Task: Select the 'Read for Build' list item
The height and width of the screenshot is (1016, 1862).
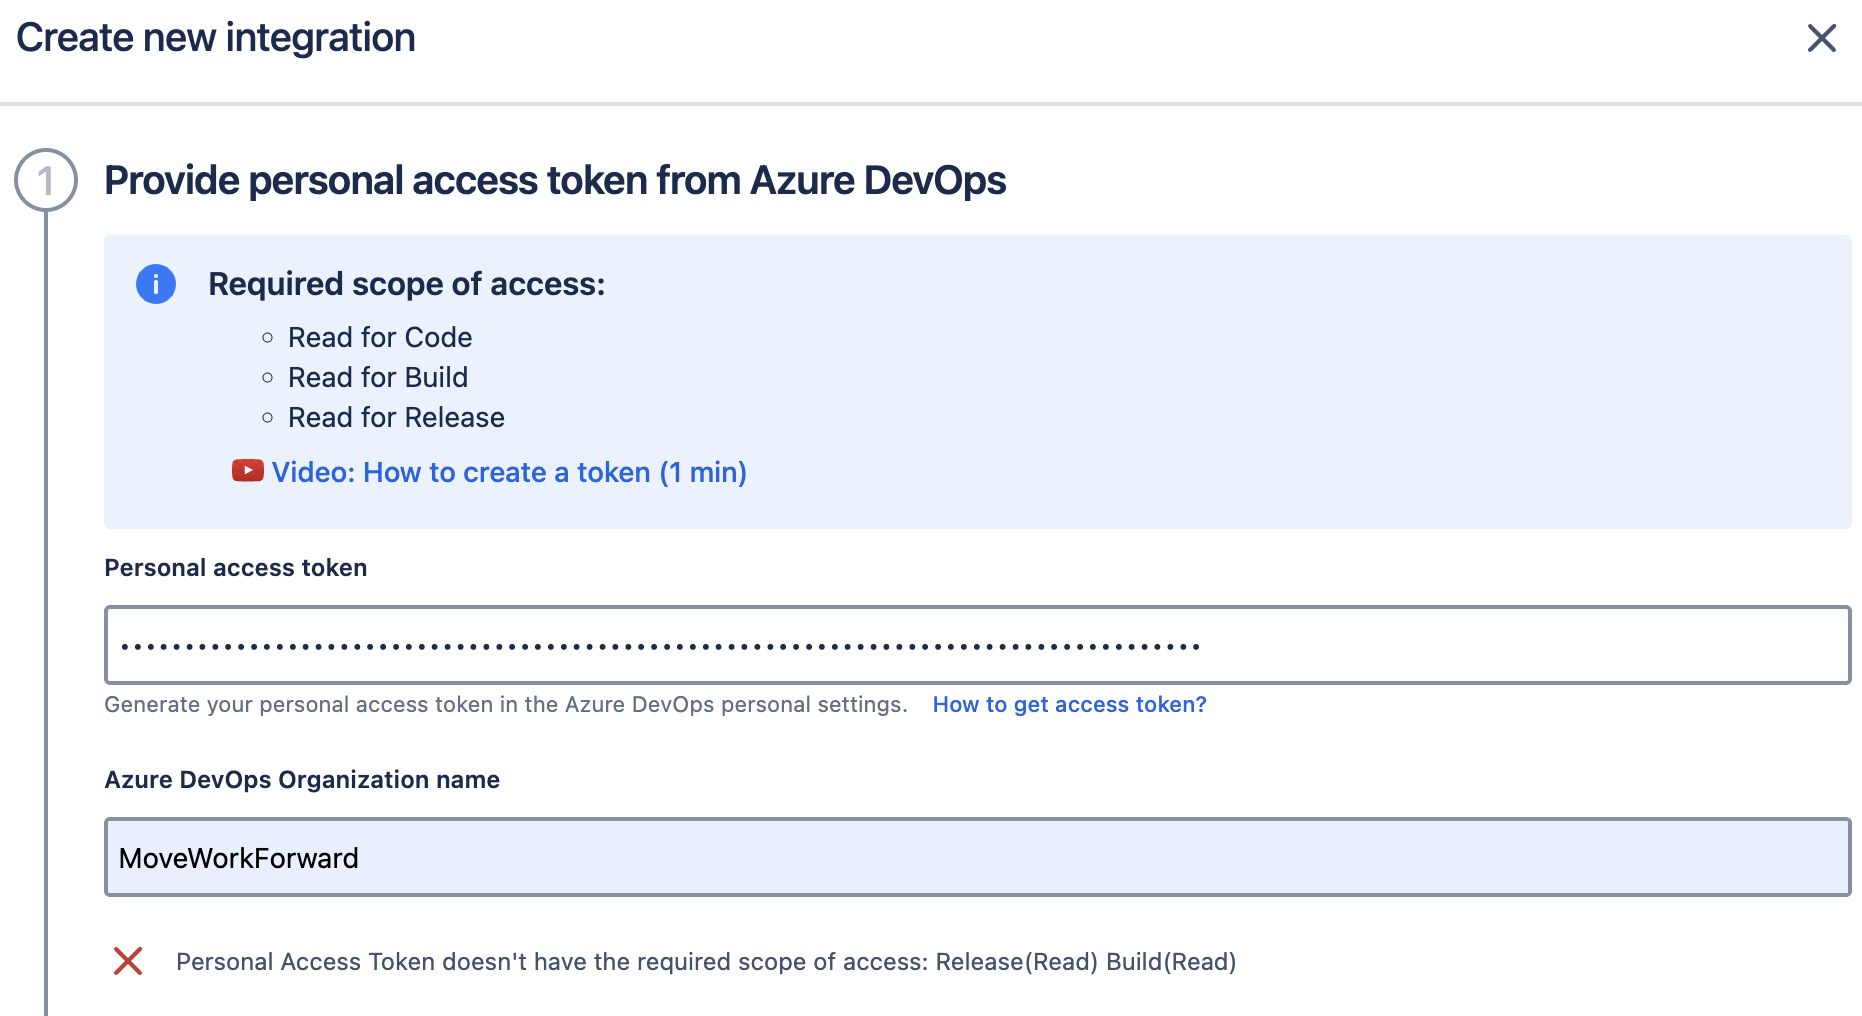Action: click(x=378, y=378)
